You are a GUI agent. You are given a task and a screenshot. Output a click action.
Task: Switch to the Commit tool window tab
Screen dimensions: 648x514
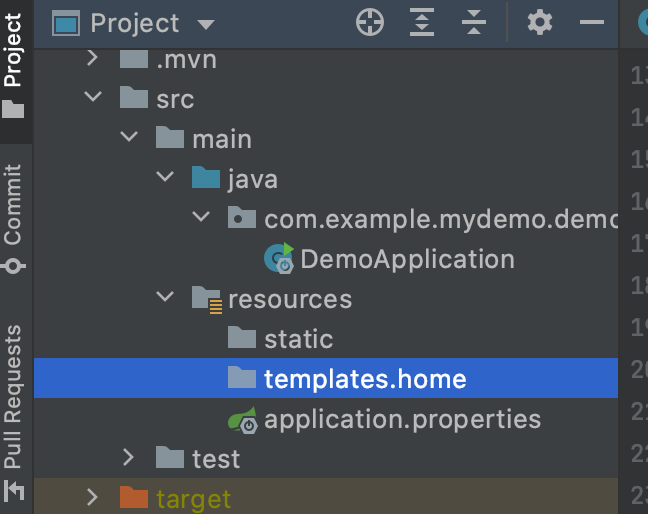point(13,219)
